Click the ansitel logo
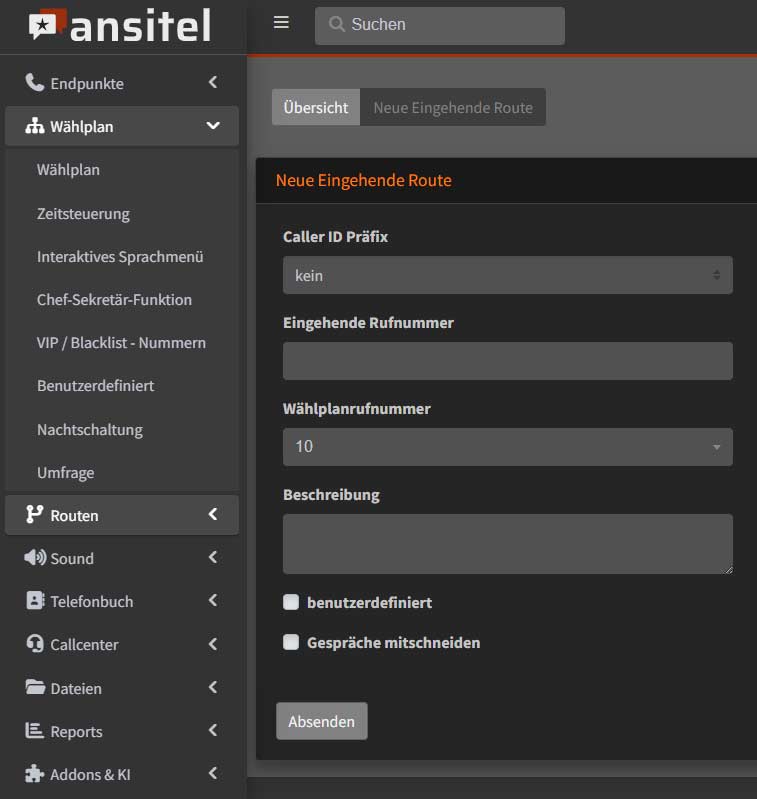Screen dimensions: 757x799 (x=120, y=25)
